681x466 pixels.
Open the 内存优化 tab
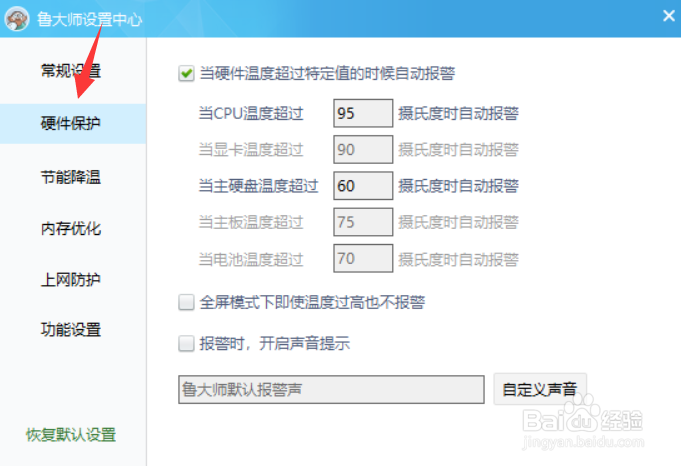(71, 228)
